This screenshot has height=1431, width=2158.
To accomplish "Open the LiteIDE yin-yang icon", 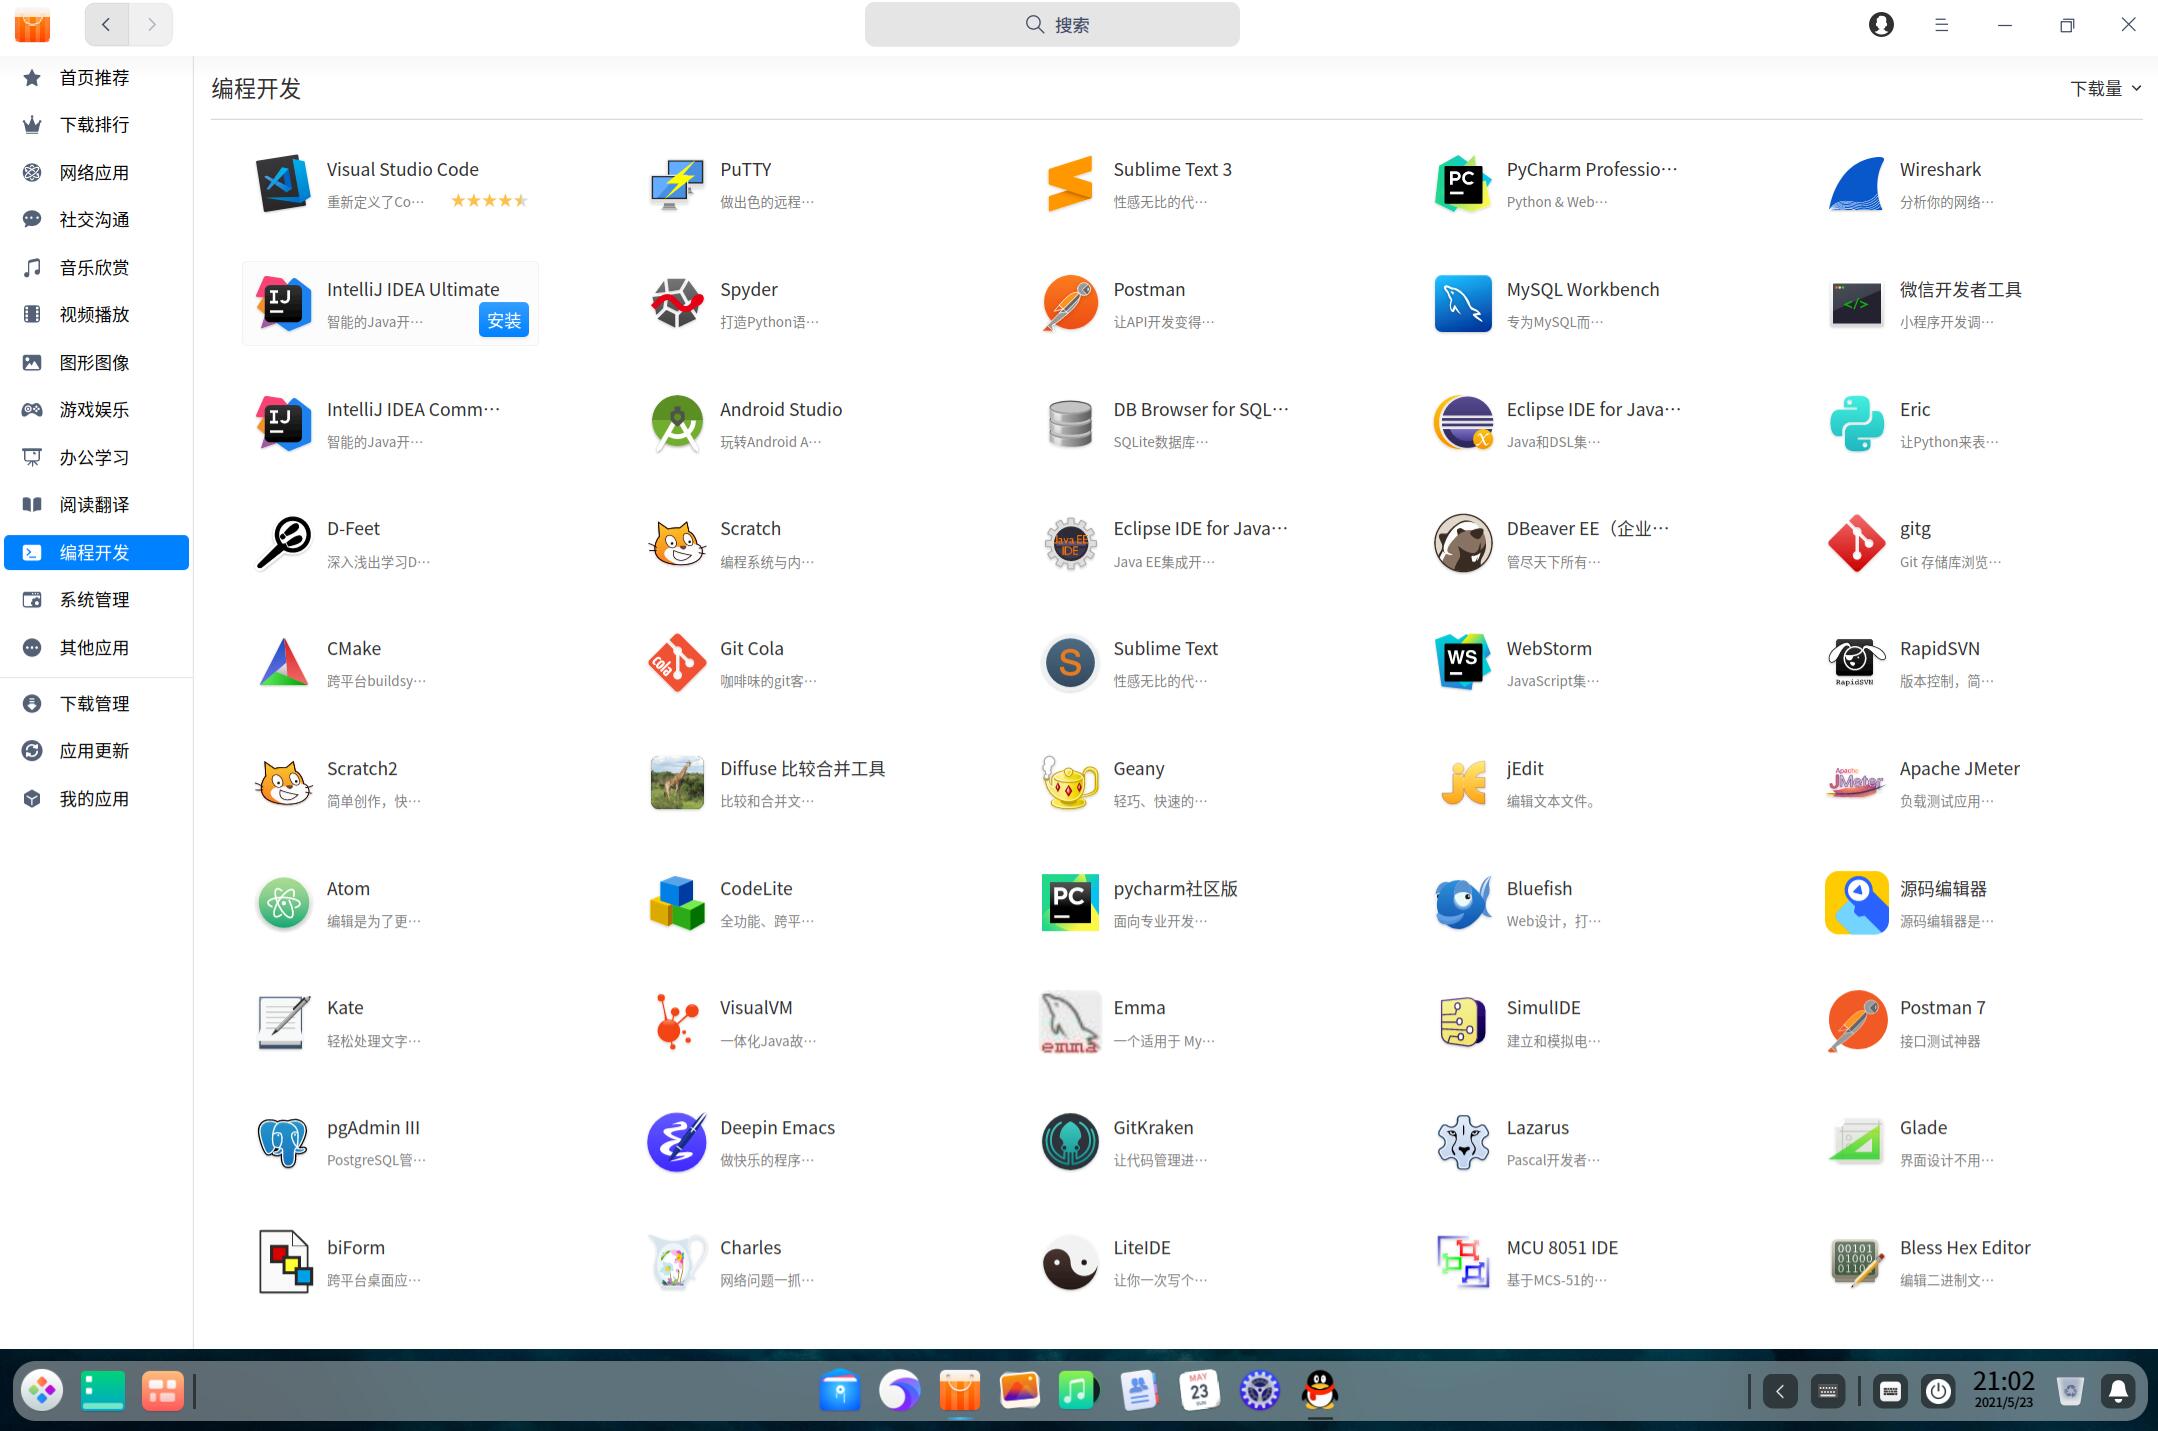I will [1070, 1262].
